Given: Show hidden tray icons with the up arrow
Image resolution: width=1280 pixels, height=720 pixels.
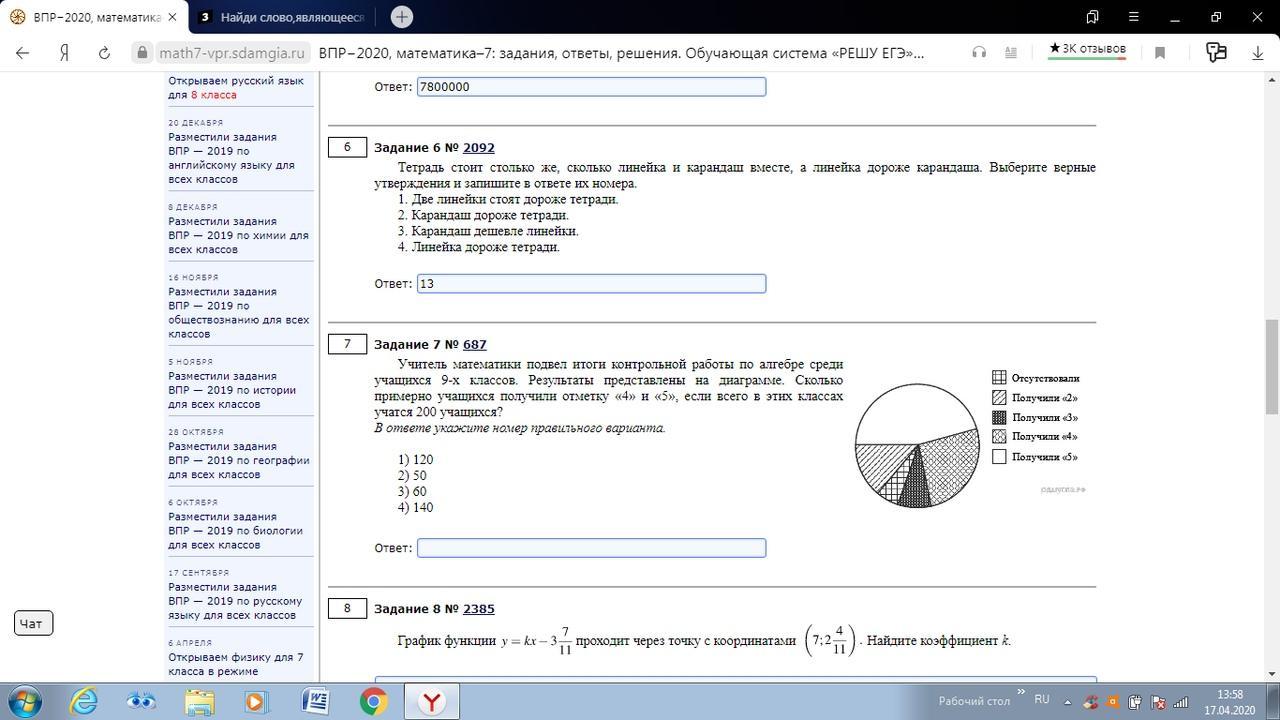Looking at the screenshot, I should coord(1068,702).
